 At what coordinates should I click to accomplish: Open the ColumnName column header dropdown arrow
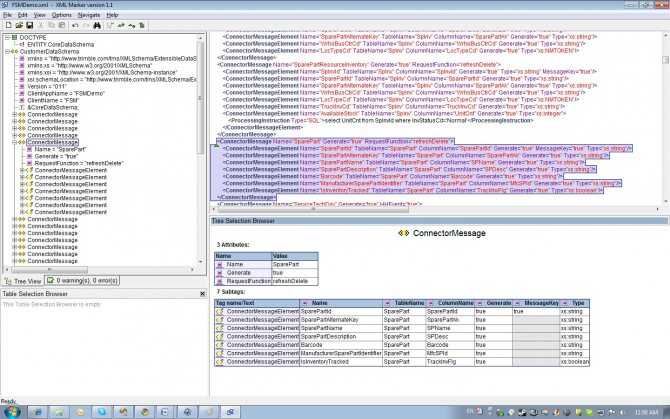(x=431, y=303)
